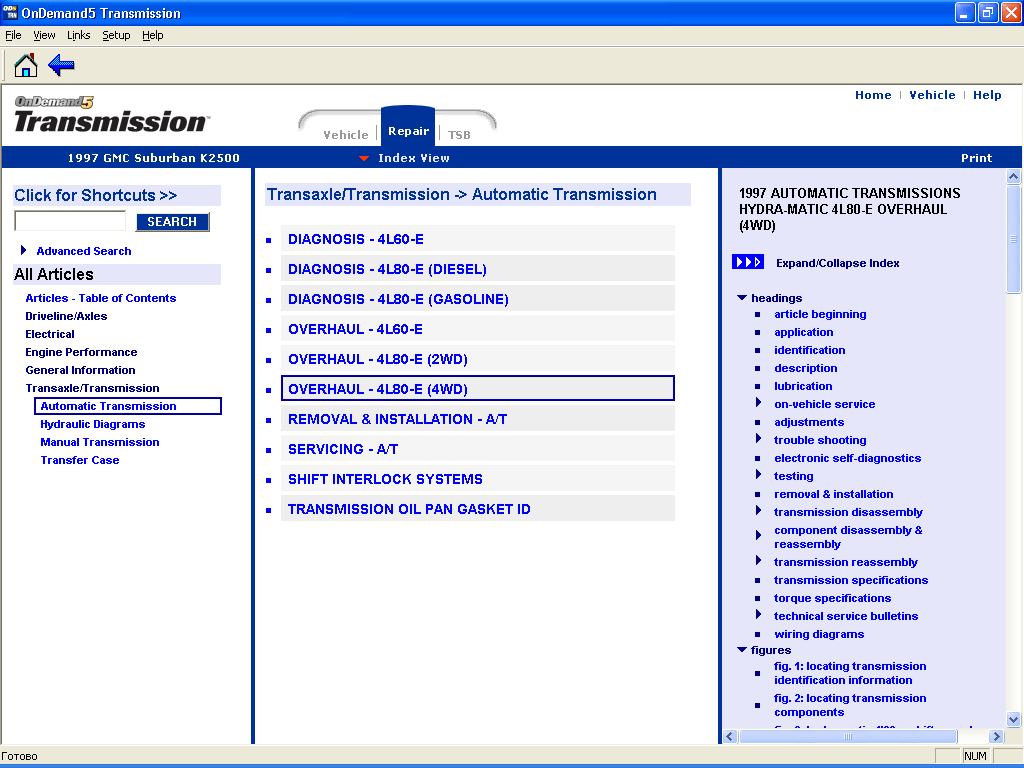
Task: Collapse the headings section
Action: (742, 298)
